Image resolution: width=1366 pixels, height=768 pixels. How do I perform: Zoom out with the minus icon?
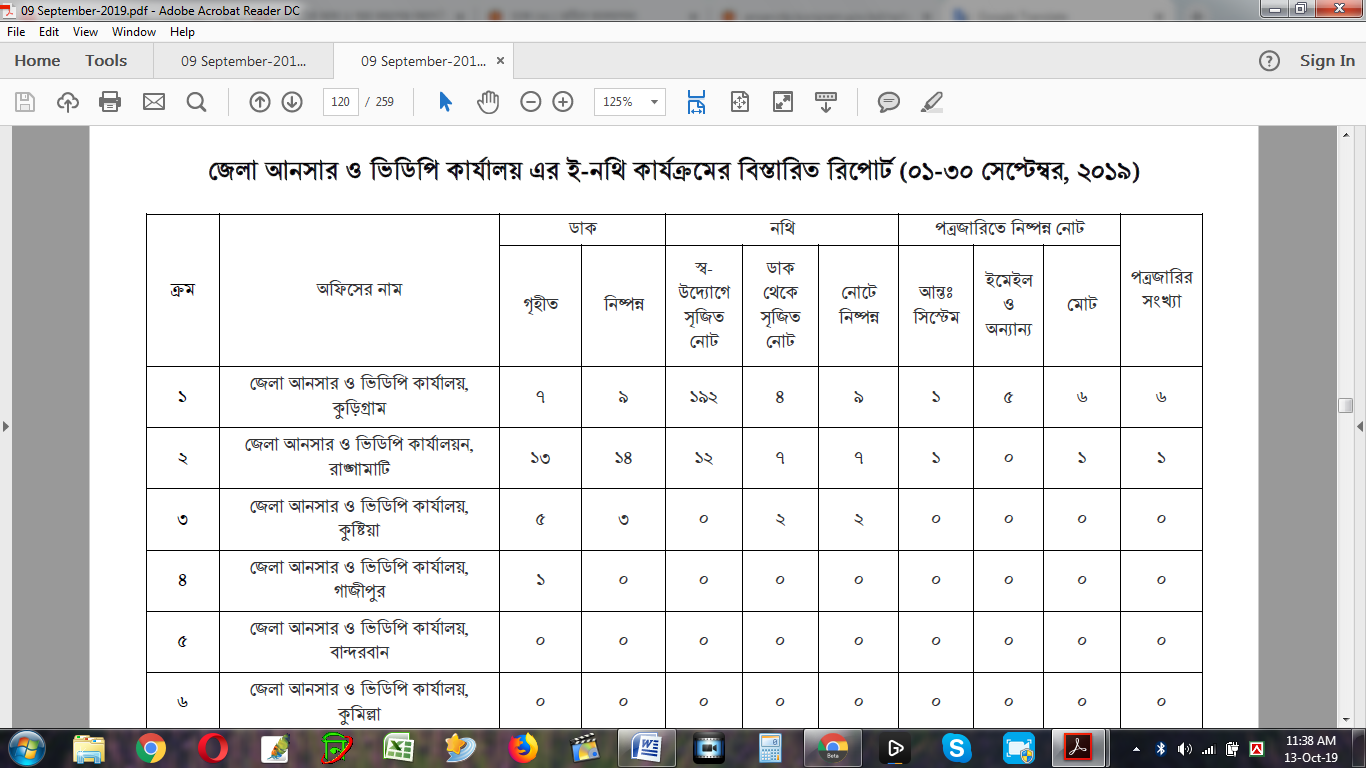click(531, 102)
